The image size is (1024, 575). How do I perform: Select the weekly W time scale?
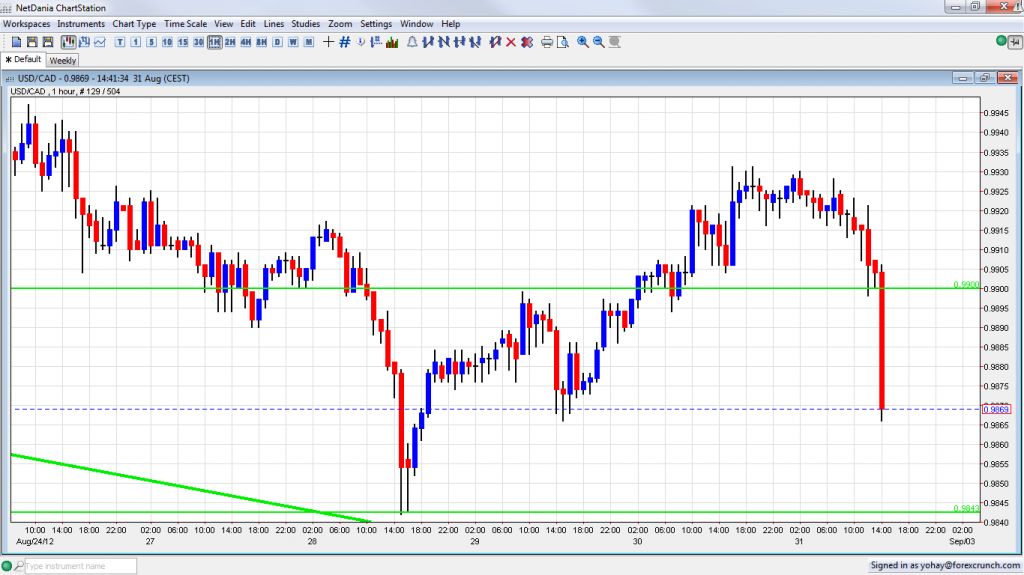[x=293, y=42]
